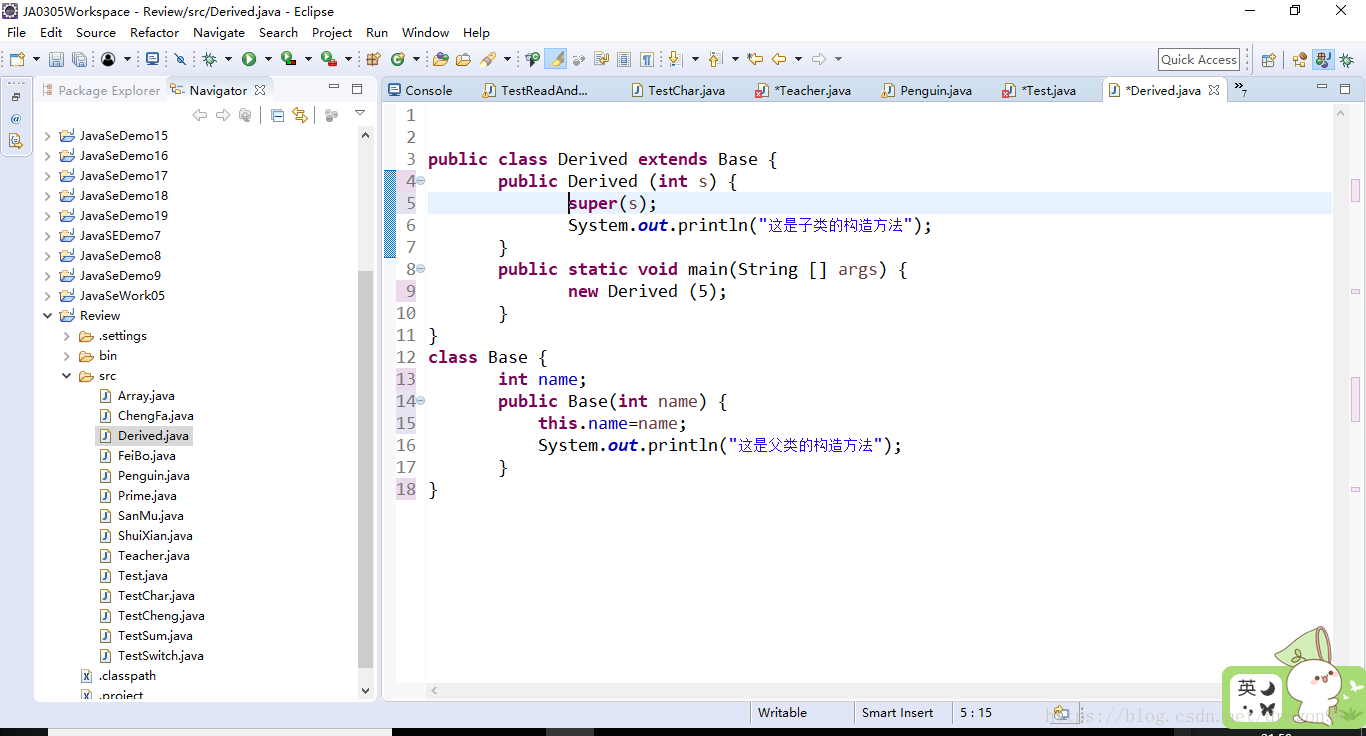Switch to the Penguin.java tab
This screenshot has width=1366, height=736.
pyautogui.click(x=926, y=90)
